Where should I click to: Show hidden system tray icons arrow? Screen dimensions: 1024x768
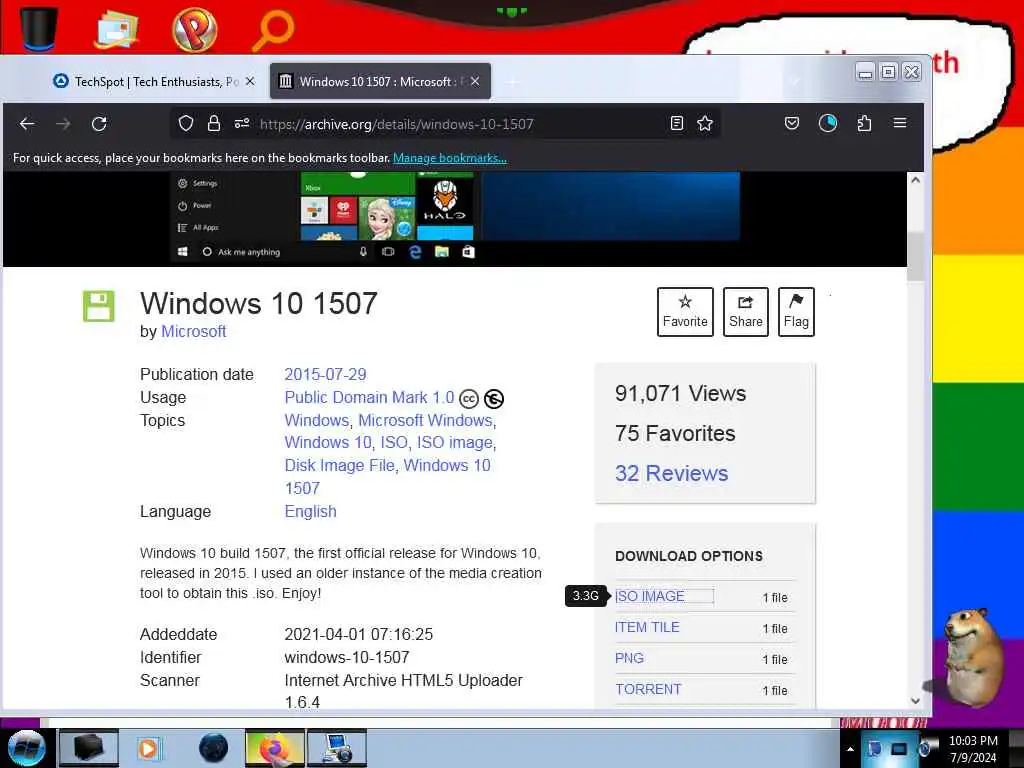pyautogui.click(x=850, y=749)
